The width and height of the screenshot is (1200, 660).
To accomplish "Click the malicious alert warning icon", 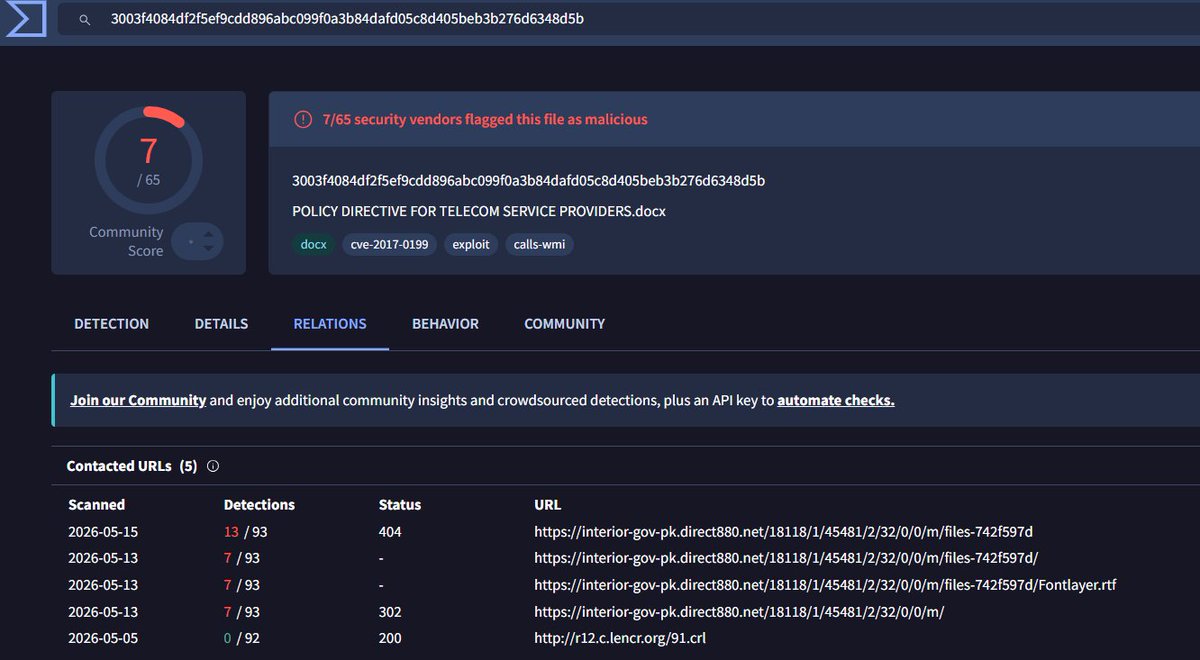I will click(x=303, y=119).
